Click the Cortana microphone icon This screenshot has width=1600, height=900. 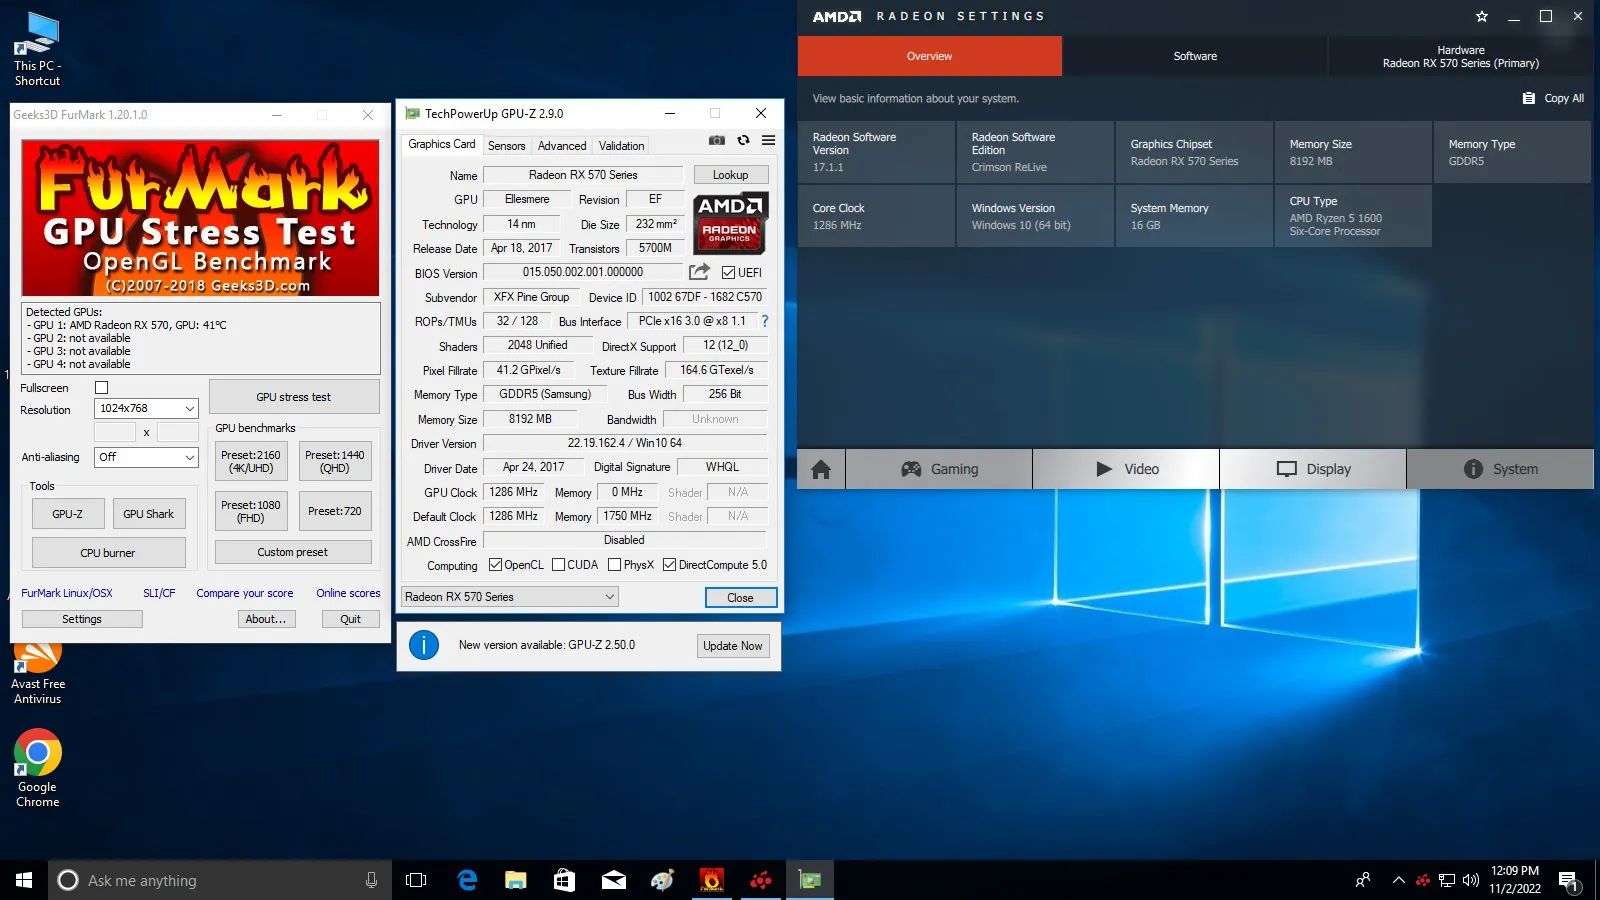pos(371,880)
